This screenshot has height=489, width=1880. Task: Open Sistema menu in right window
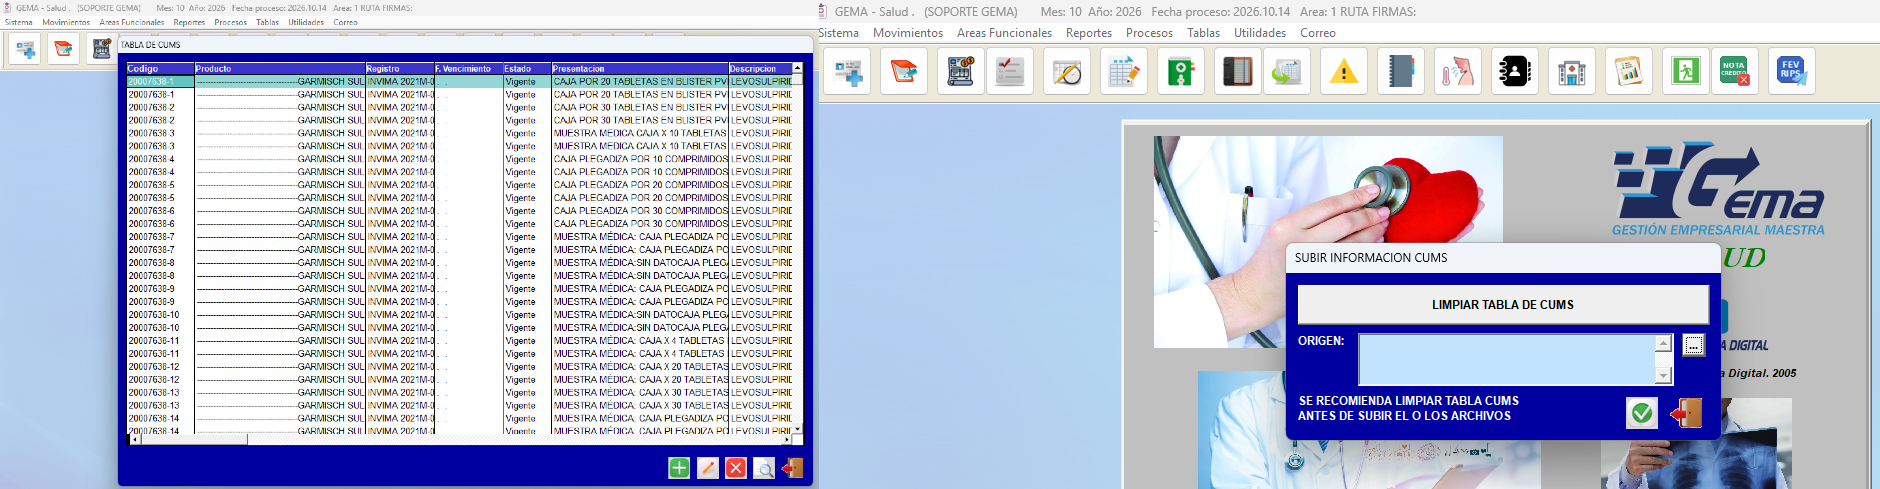pos(838,33)
